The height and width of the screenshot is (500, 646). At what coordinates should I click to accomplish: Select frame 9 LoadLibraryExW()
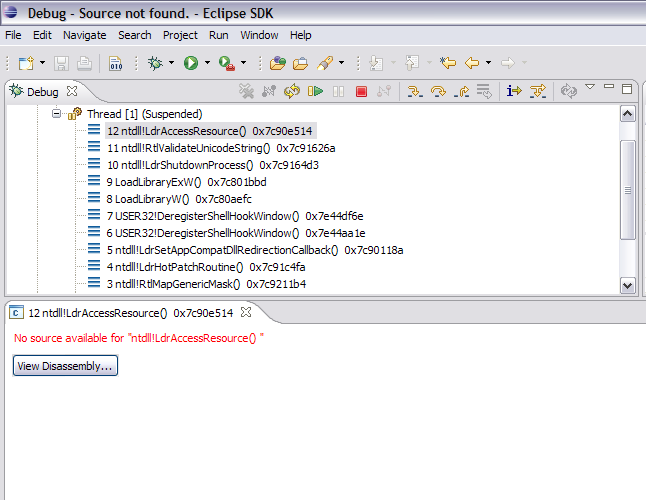[x=186, y=182]
